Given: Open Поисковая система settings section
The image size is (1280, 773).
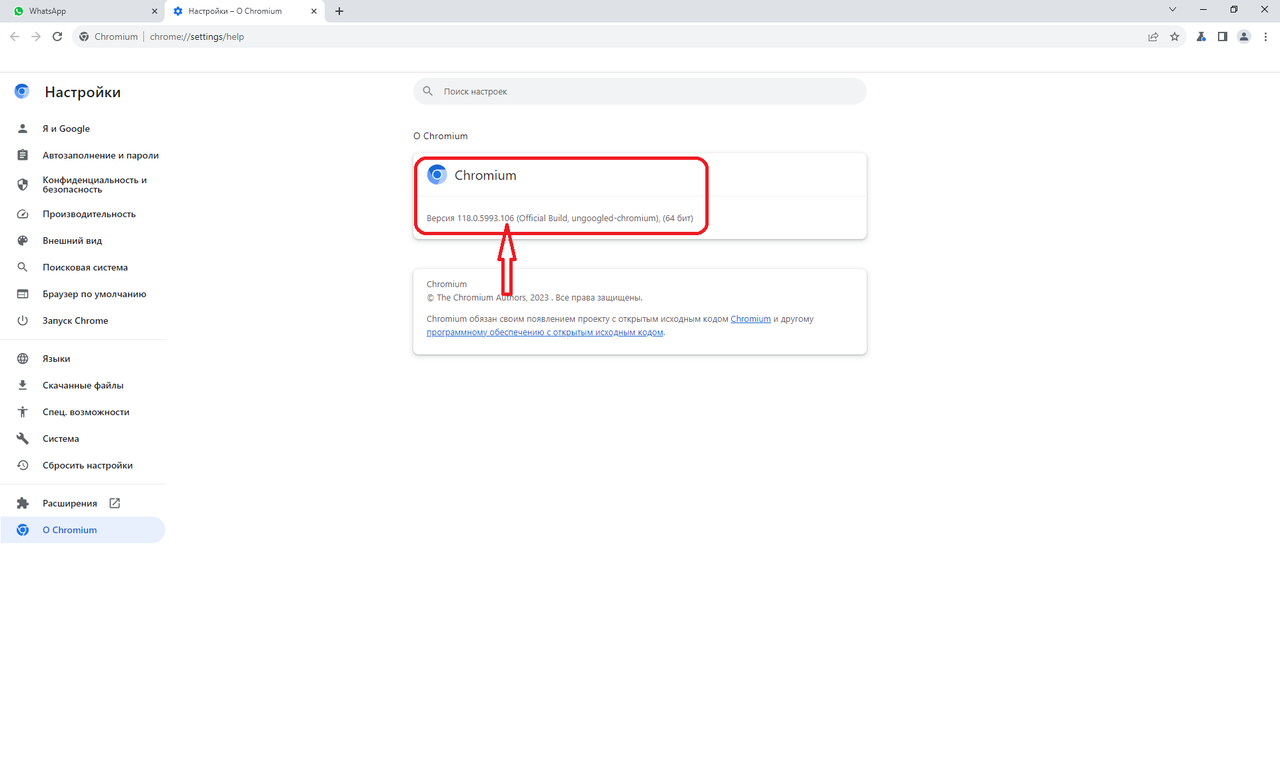Looking at the screenshot, I should (83, 267).
